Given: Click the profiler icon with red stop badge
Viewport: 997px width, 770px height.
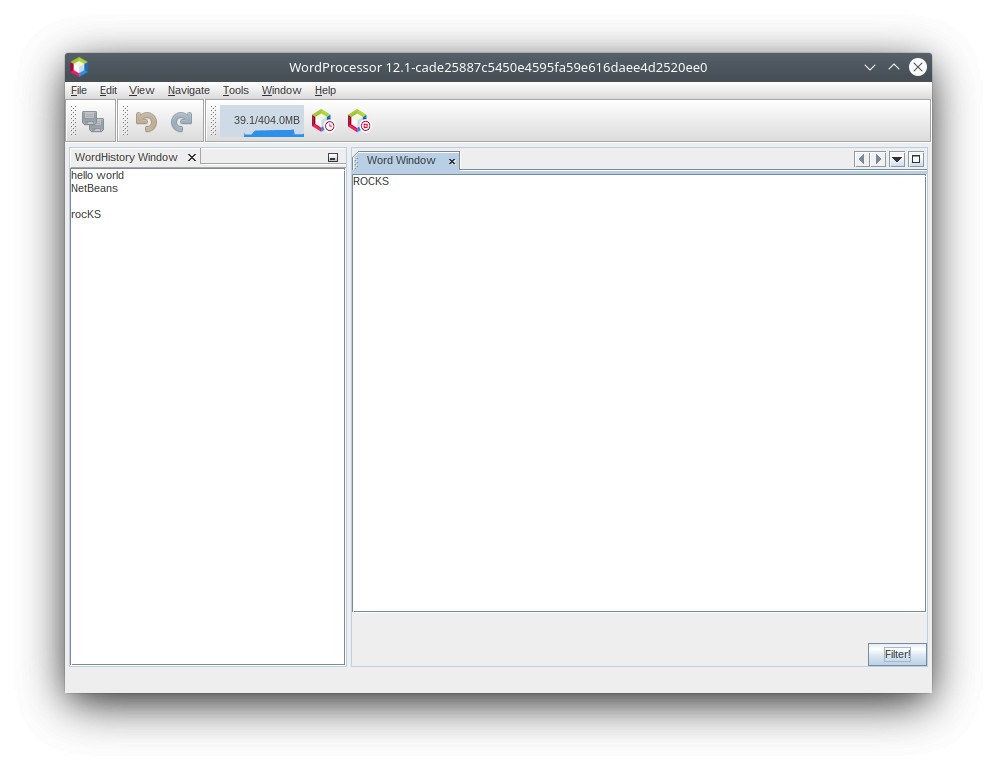Looking at the screenshot, I should 359,121.
